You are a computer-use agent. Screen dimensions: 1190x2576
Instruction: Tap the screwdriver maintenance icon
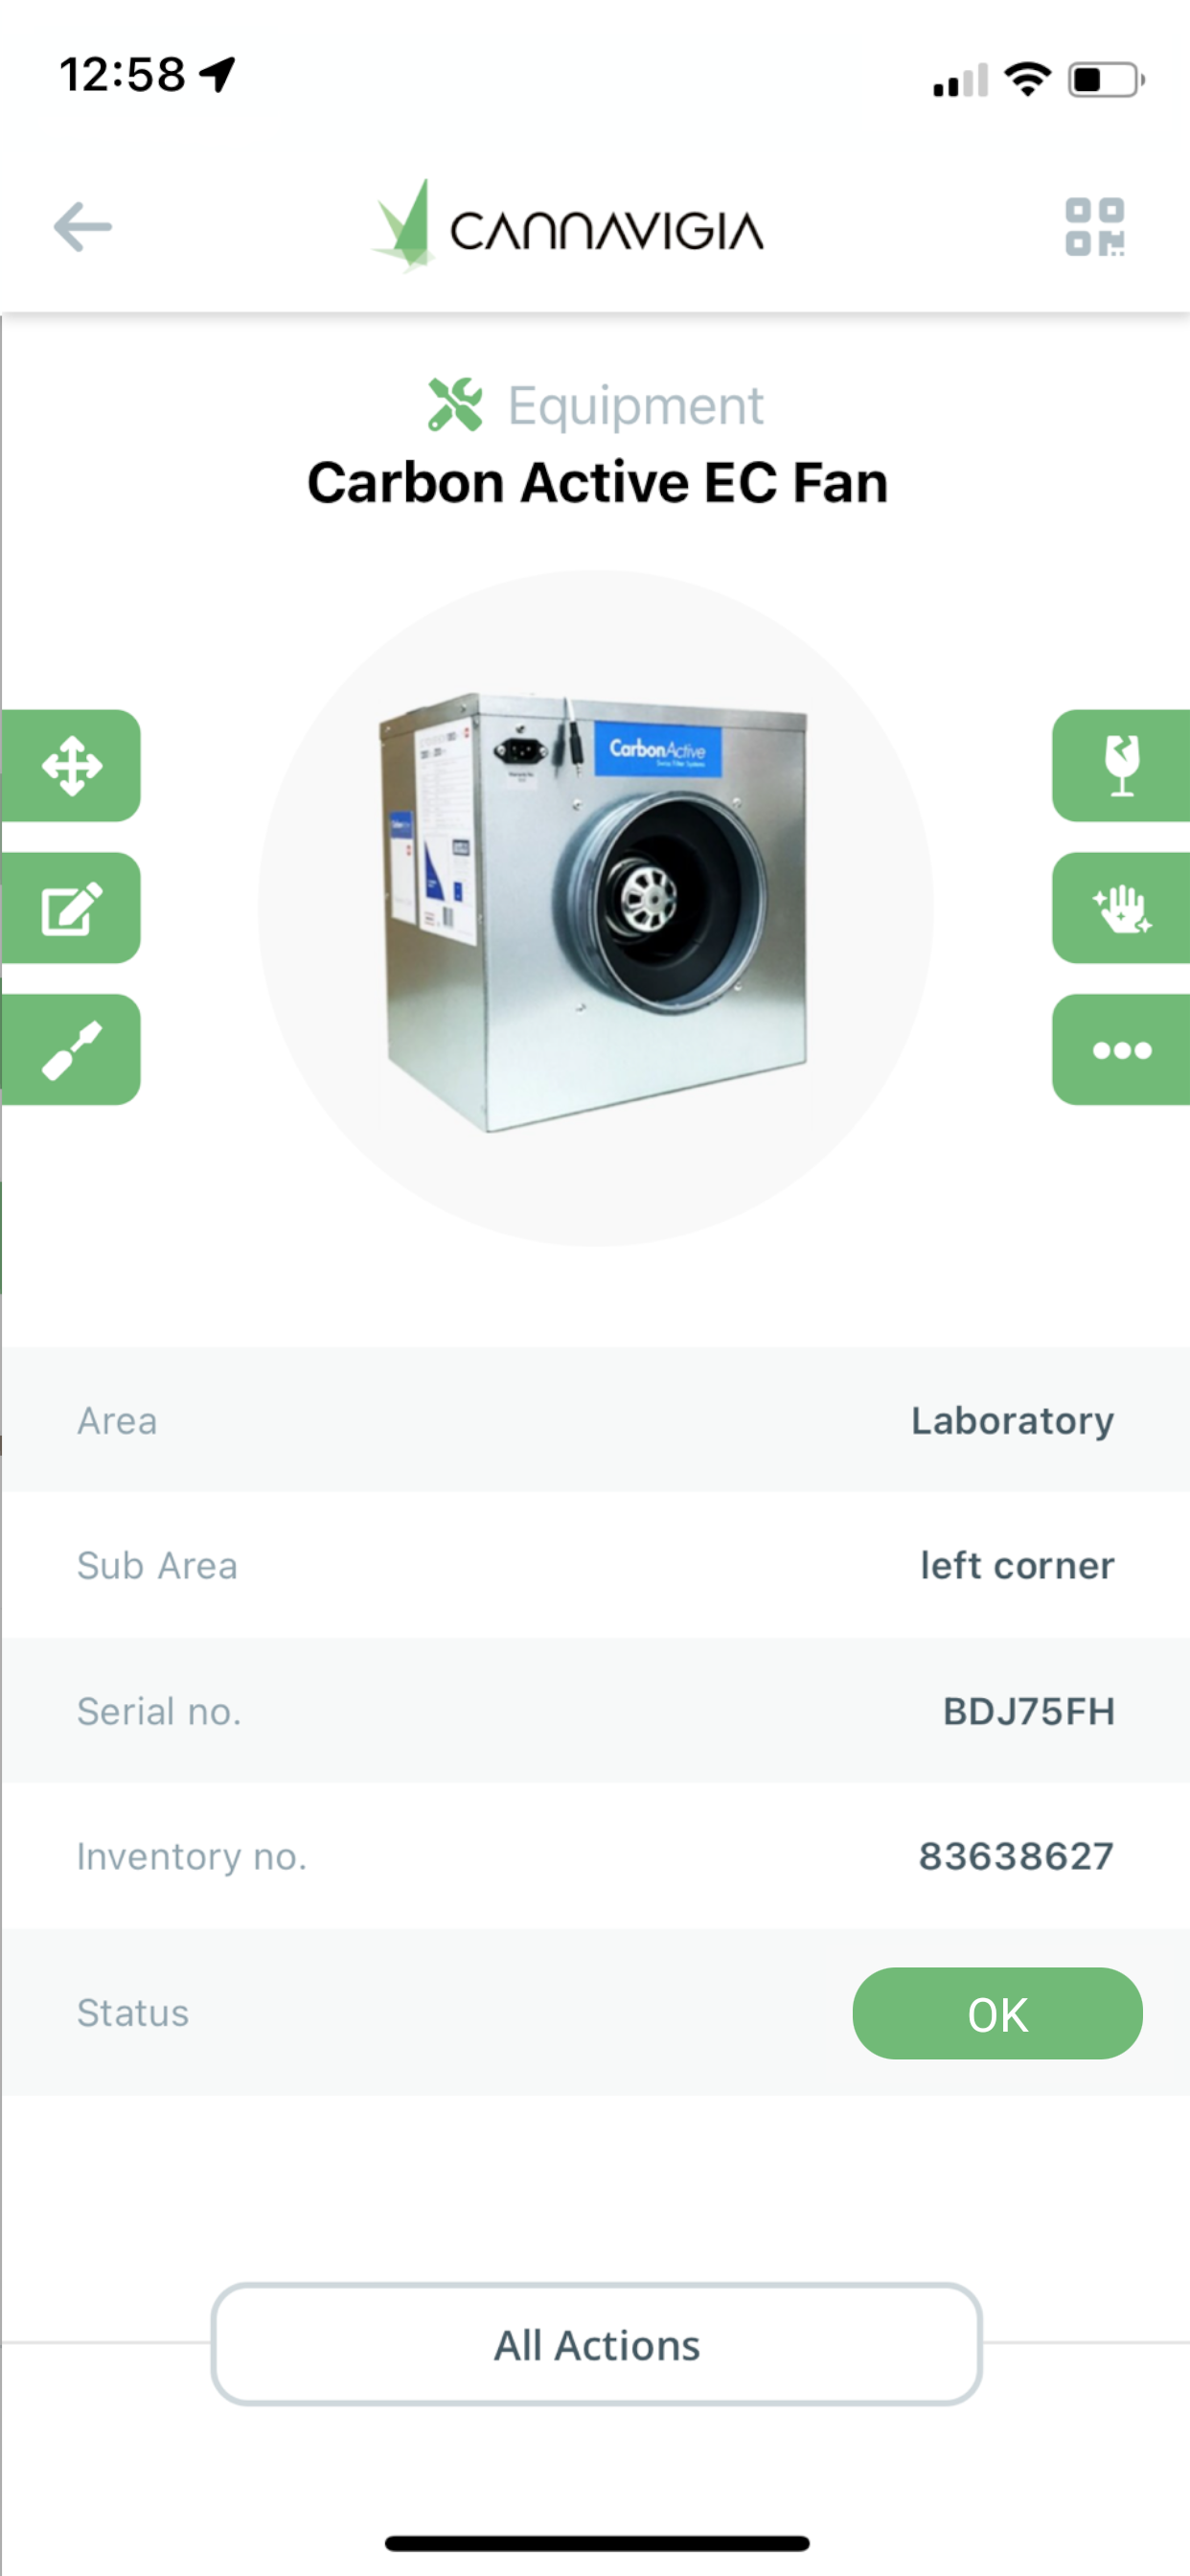point(71,1049)
